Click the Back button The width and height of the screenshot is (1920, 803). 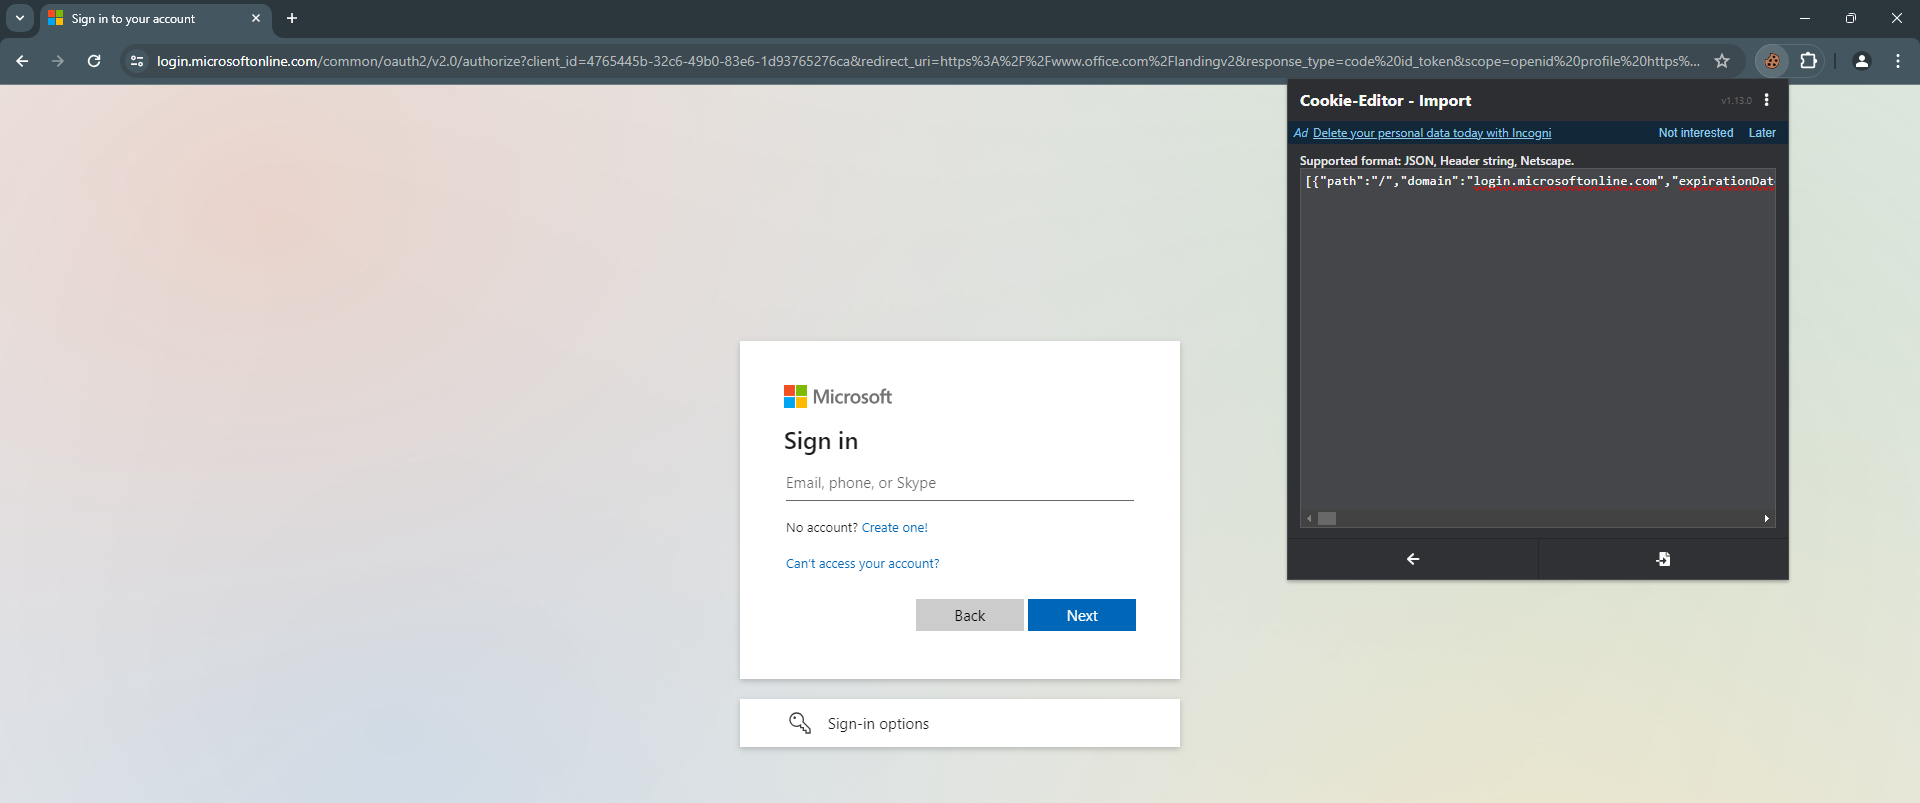point(970,615)
